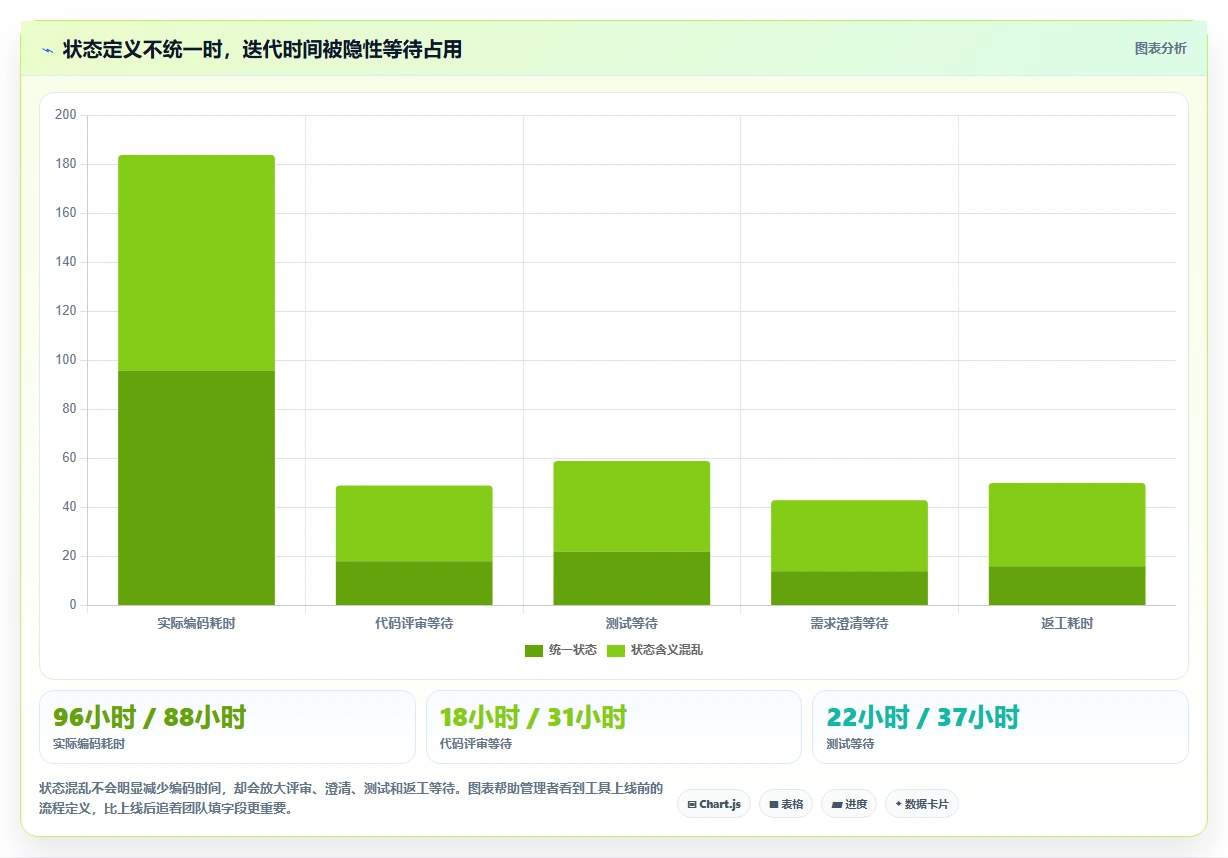The width and height of the screenshot is (1228, 858).
Task: Click light green segment of 需求澄清等待 bar
Action: click(849, 536)
